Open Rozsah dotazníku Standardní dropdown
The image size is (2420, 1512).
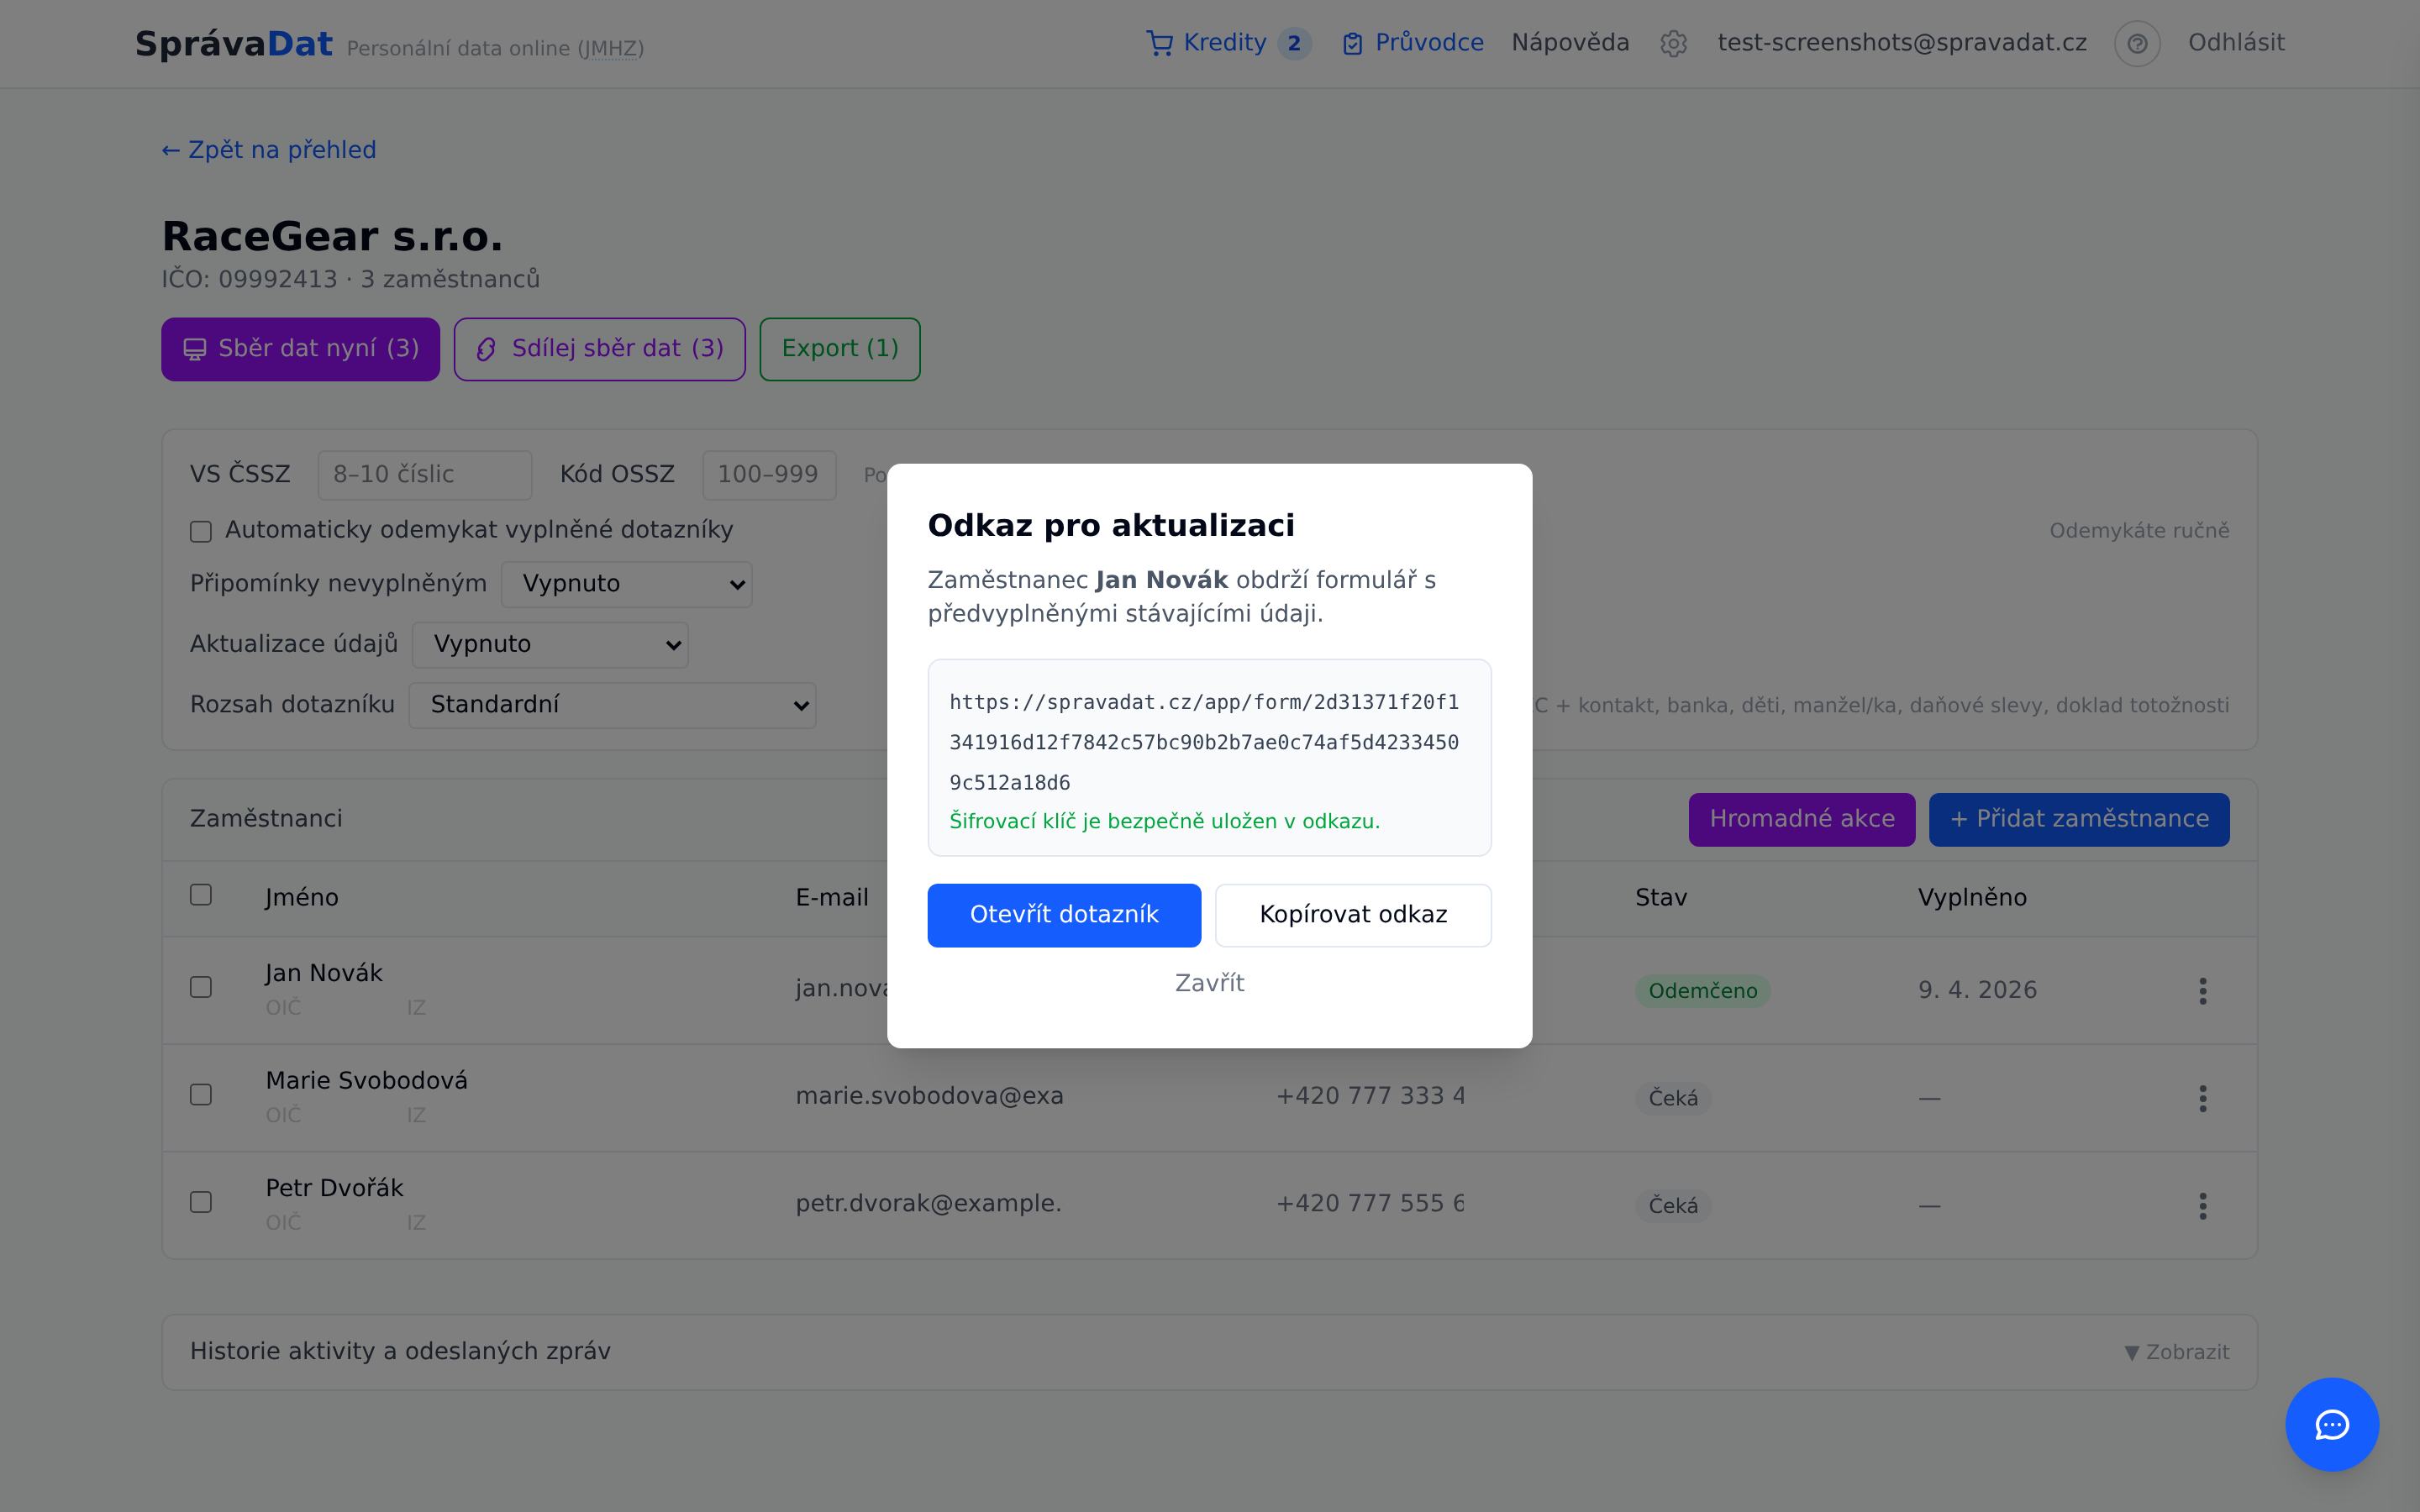612,705
